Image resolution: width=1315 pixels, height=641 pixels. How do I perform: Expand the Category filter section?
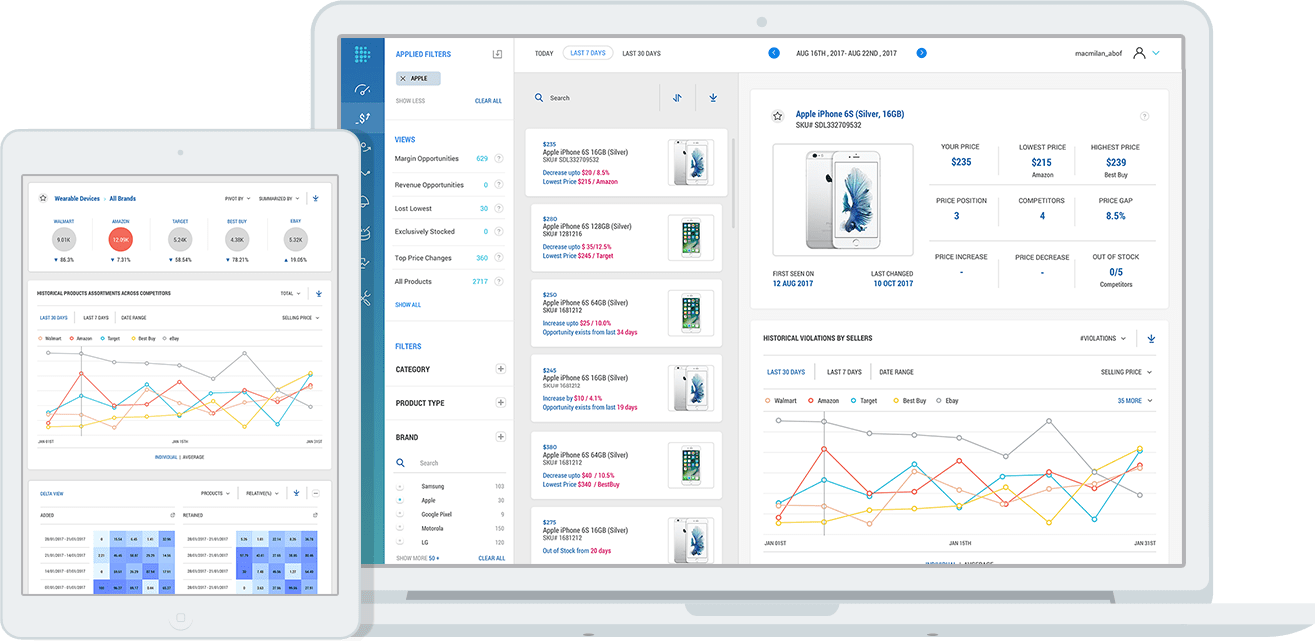(x=500, y=369)
